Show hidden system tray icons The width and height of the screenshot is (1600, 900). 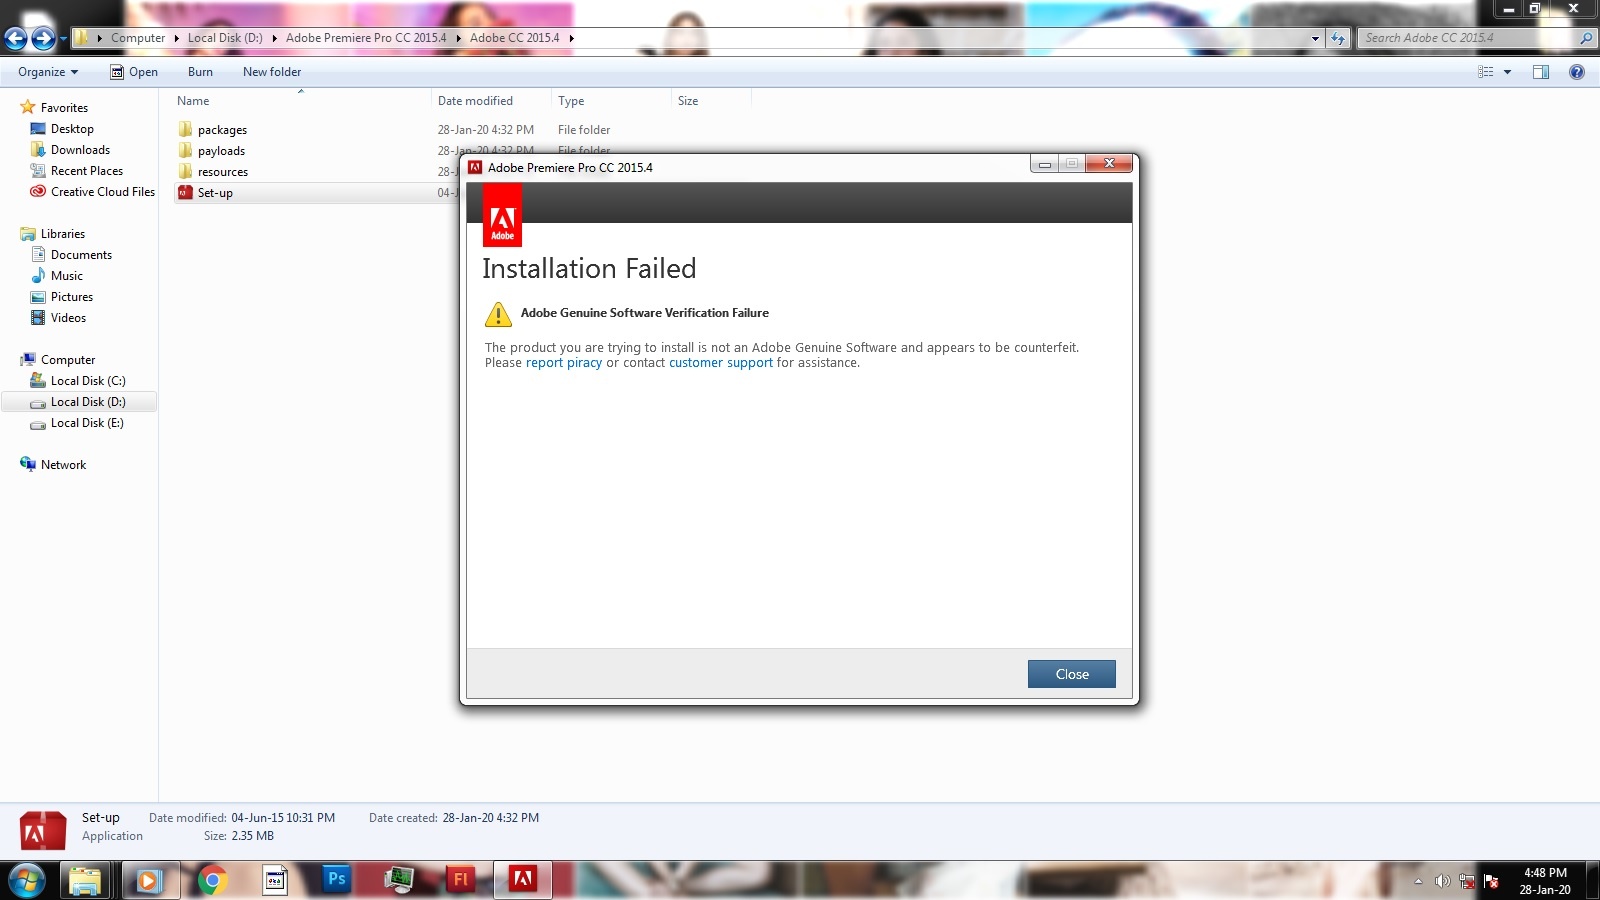click(1418, 881)
